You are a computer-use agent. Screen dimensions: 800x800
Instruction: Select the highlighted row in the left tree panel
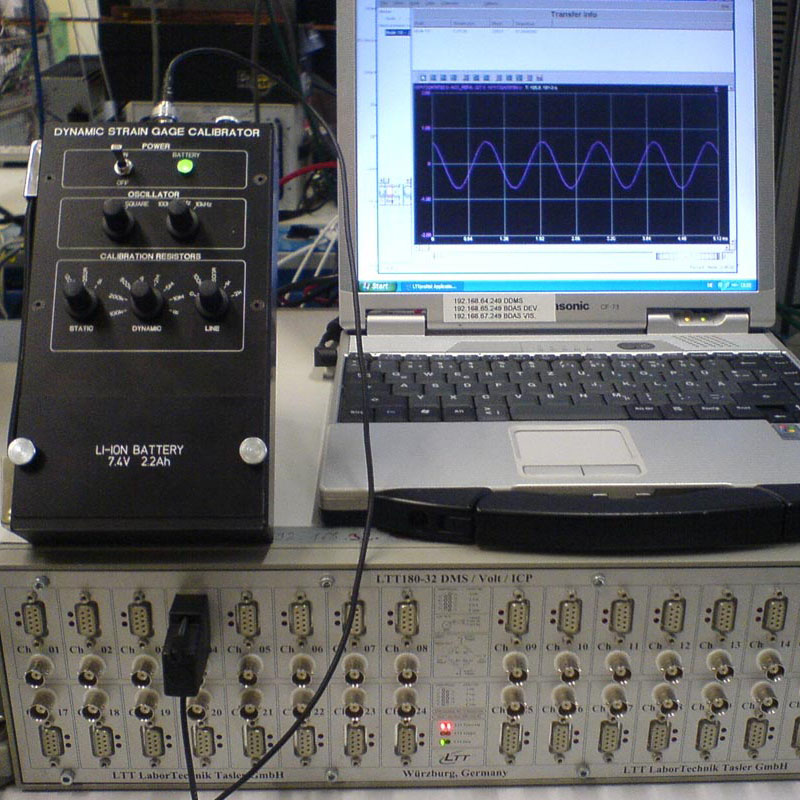396,33
